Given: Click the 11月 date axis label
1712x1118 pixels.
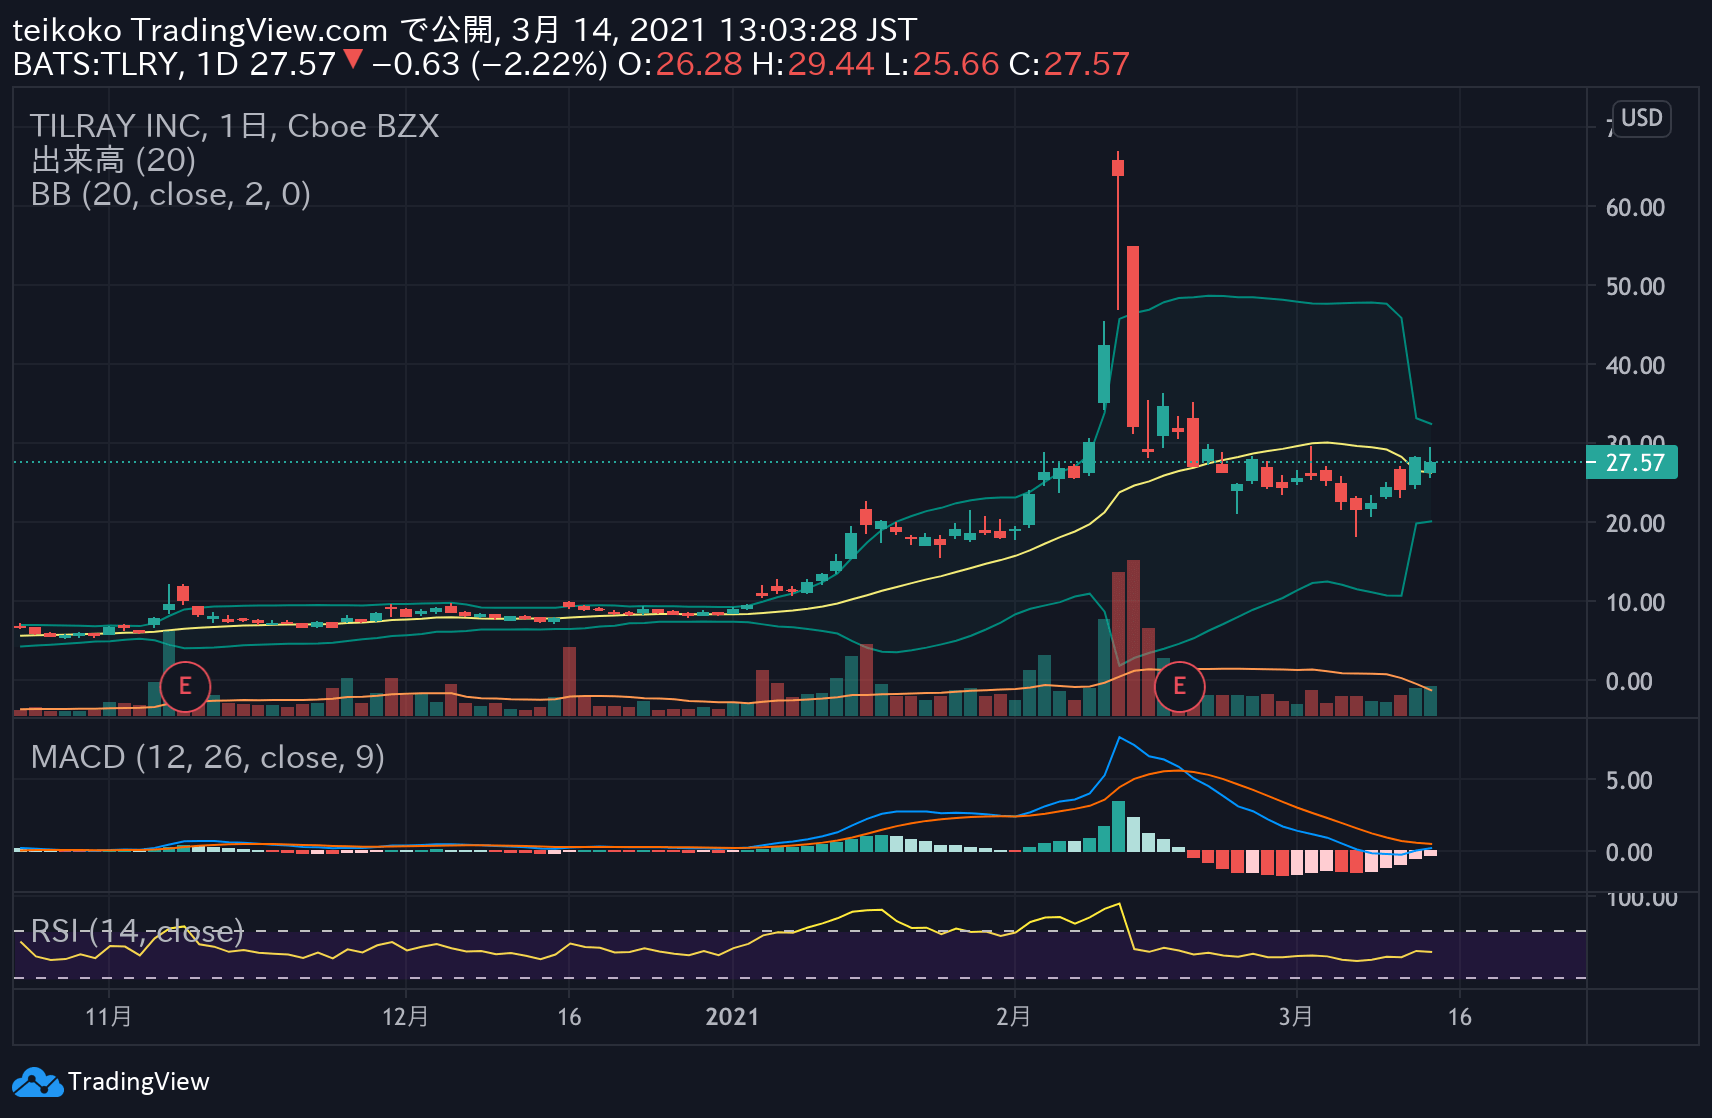Looking at the screenshot, I should pos(109,1017).
